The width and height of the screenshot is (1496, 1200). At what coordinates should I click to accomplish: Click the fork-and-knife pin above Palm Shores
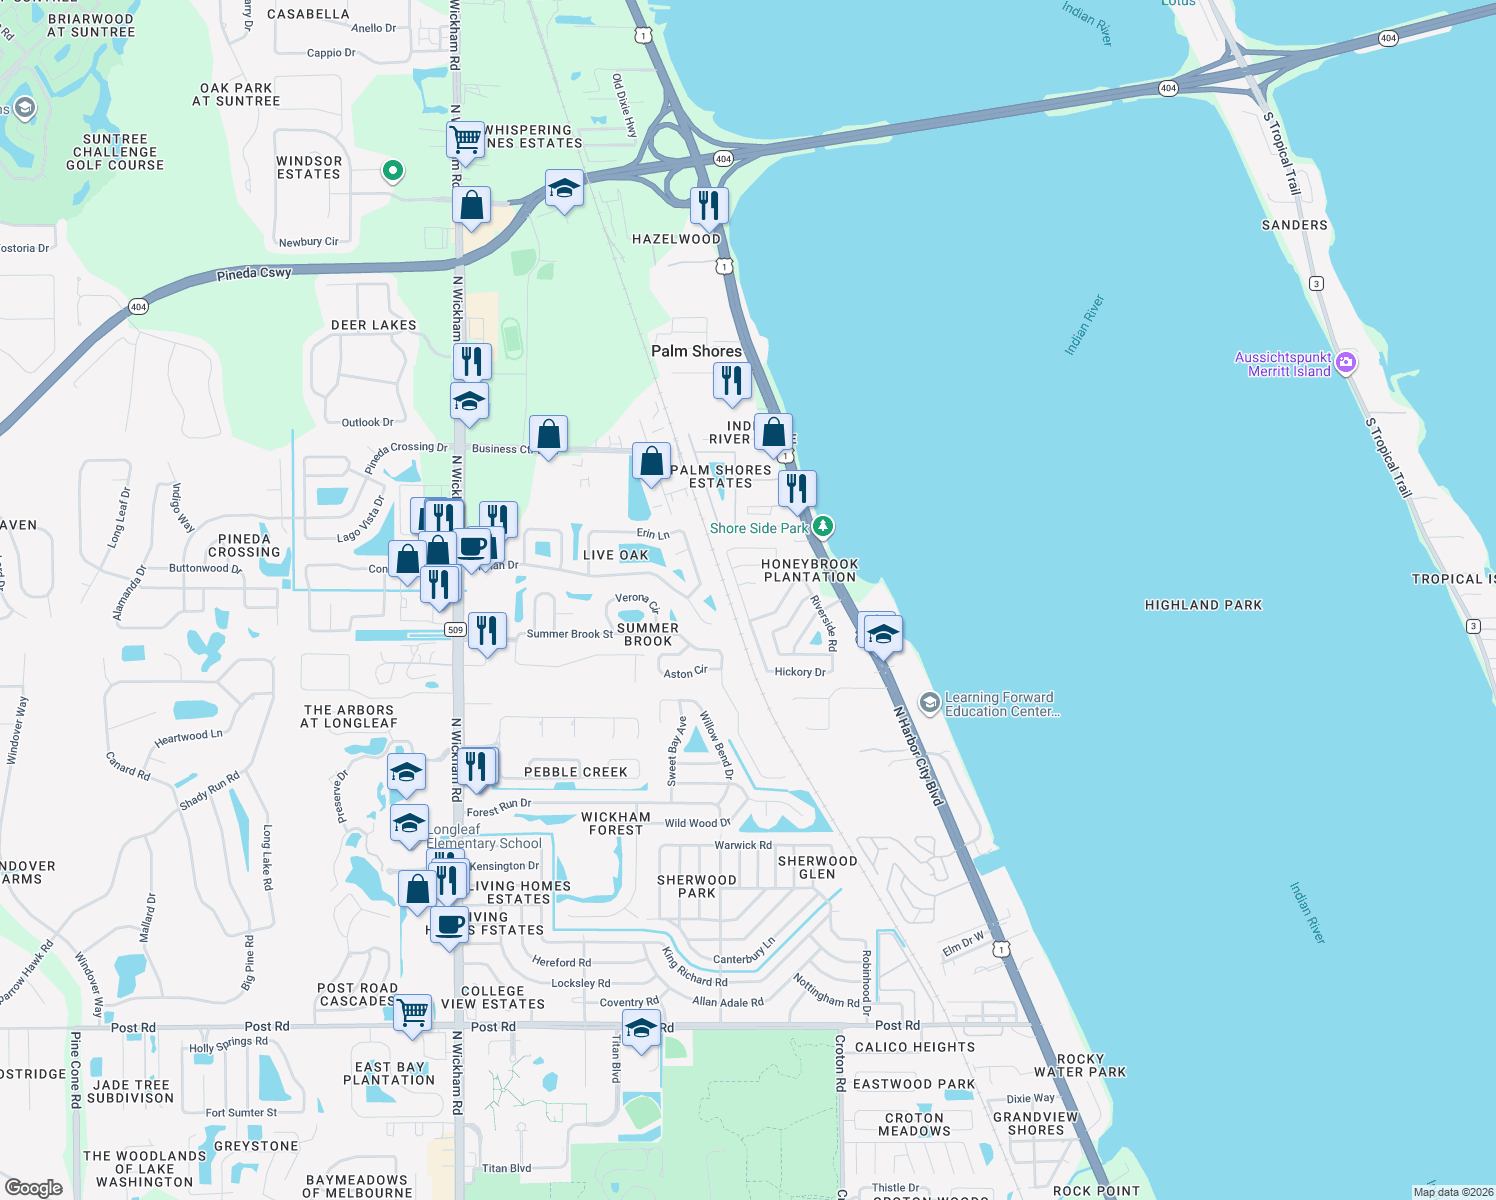point(733,380)
